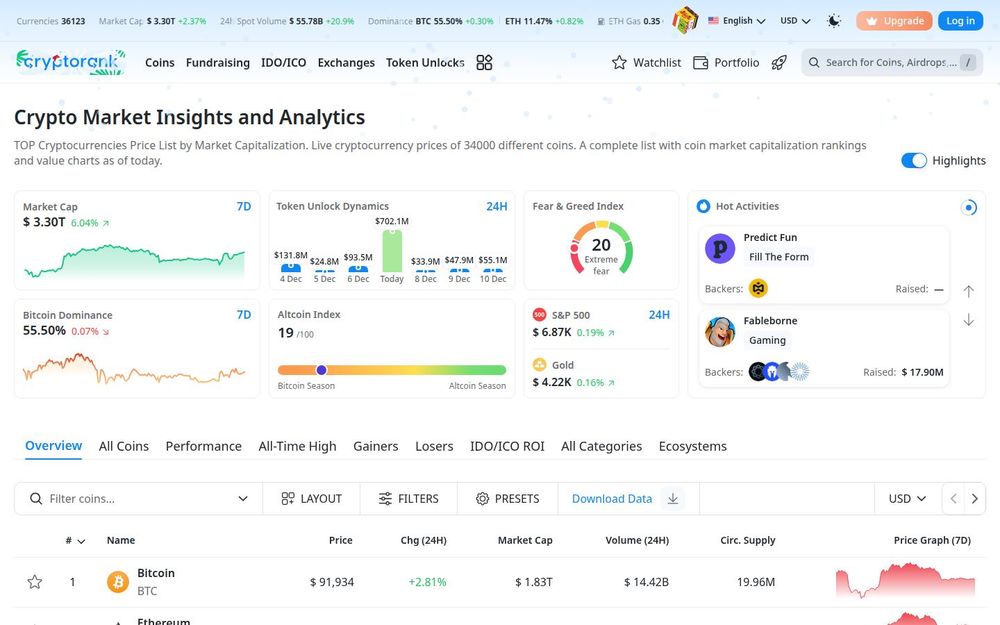The height and width of the screenshot is (625, 1000).
Task: Click the LAYOUT grid icon
Action: click(288, 499)
